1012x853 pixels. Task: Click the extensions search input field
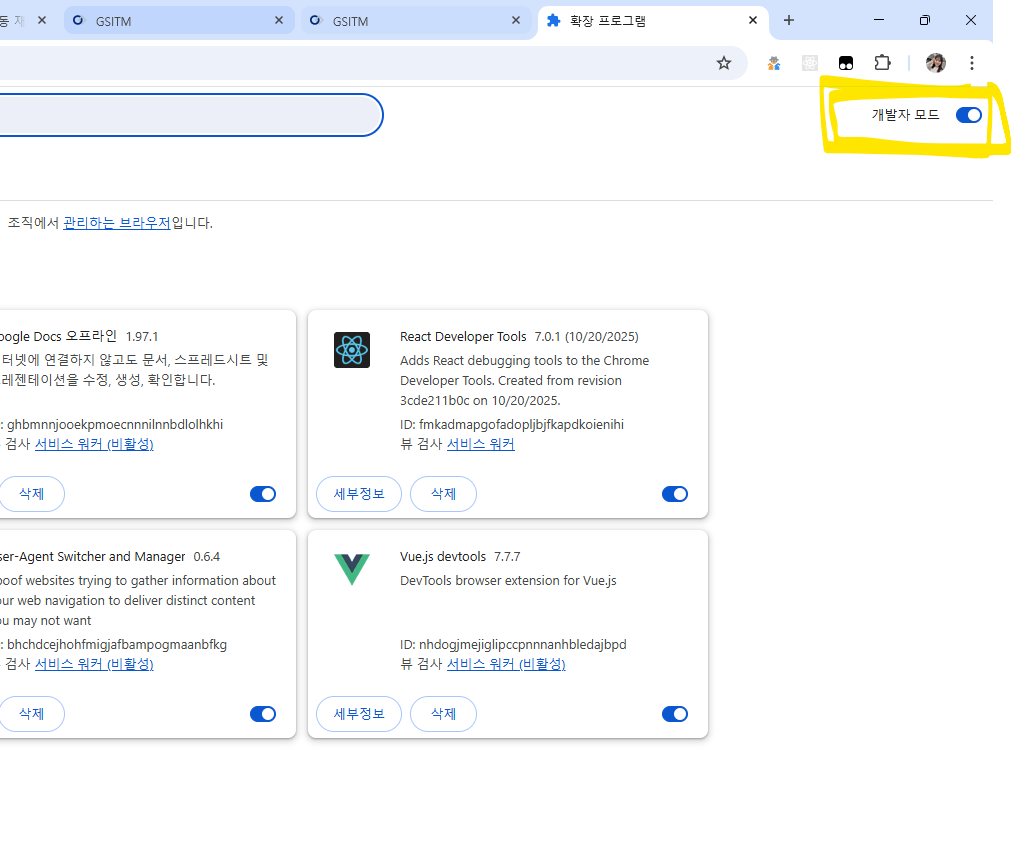[x=180, y=115]
